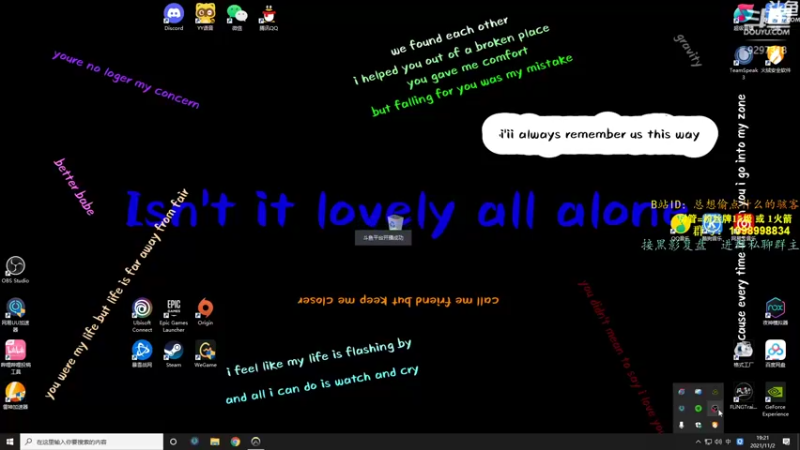Launch the blue Kugou music icon
The width and height of the screenshot is (800, 450).
pos(712,228)
